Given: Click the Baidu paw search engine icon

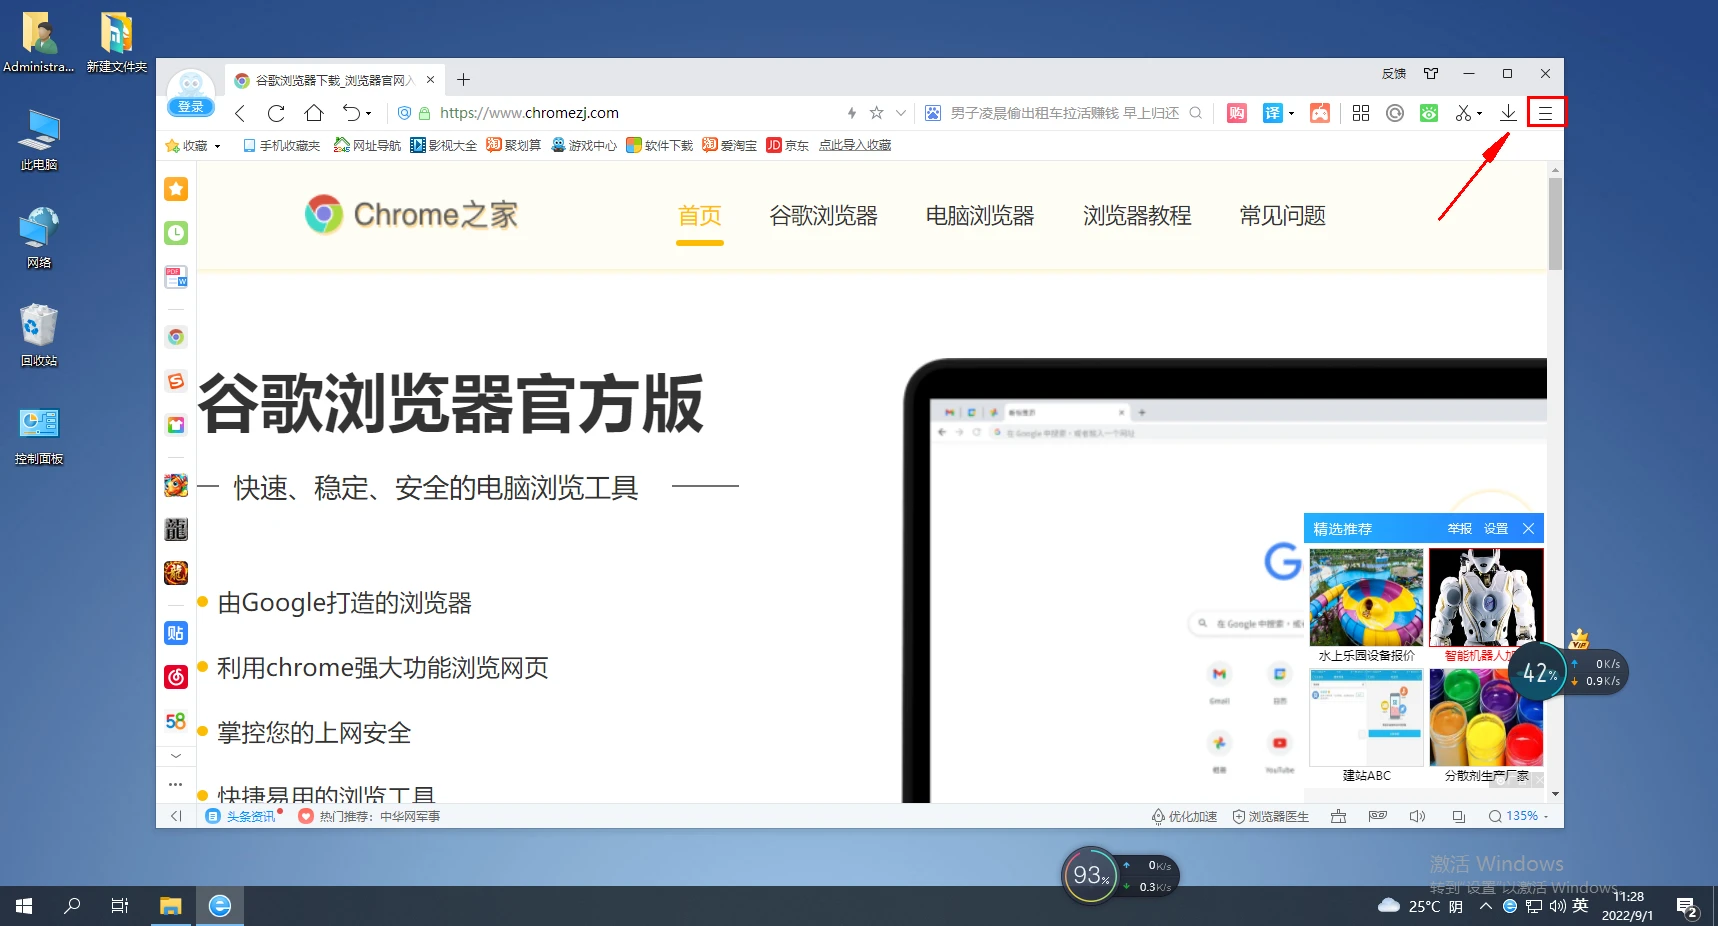Looking at the screenshot, I should (x=932, y=113).
